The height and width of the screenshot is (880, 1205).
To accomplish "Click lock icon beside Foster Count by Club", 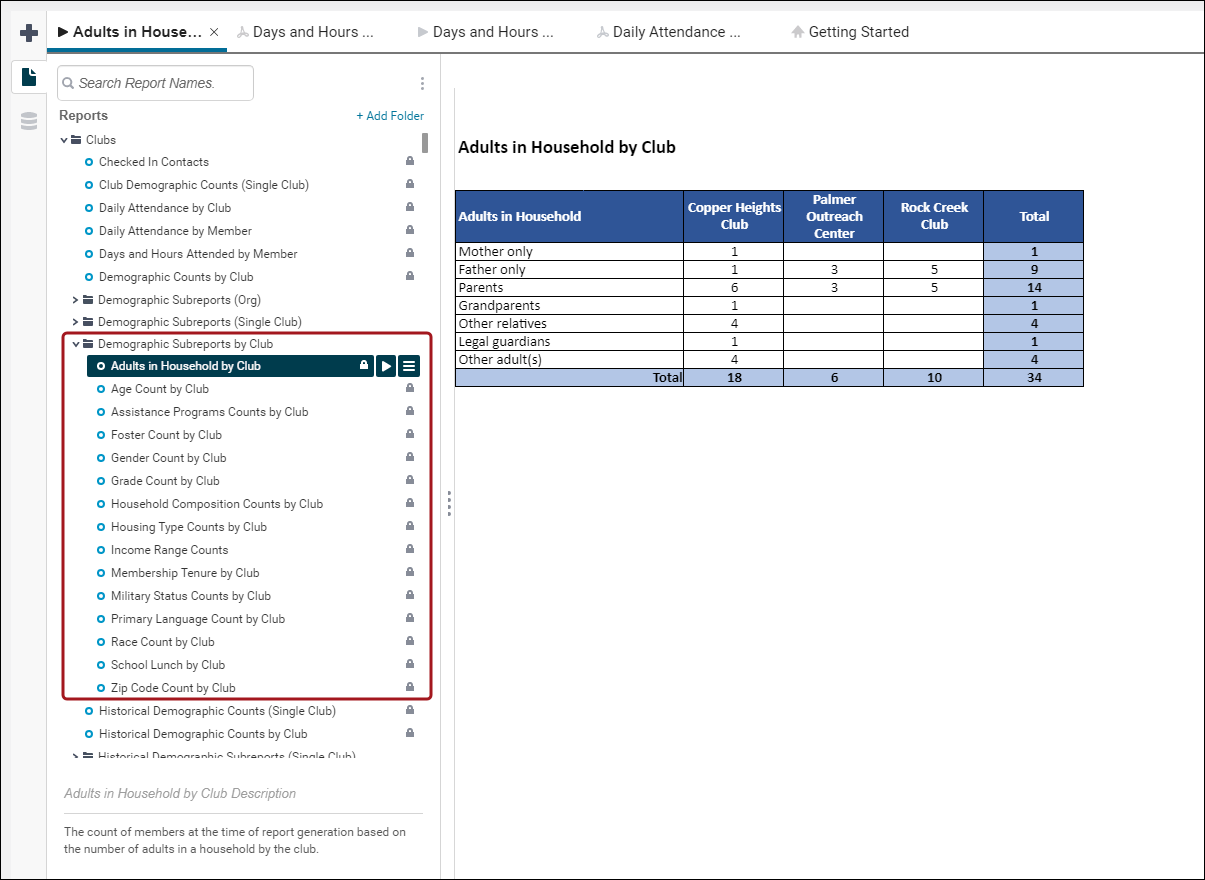I will 409,435.
